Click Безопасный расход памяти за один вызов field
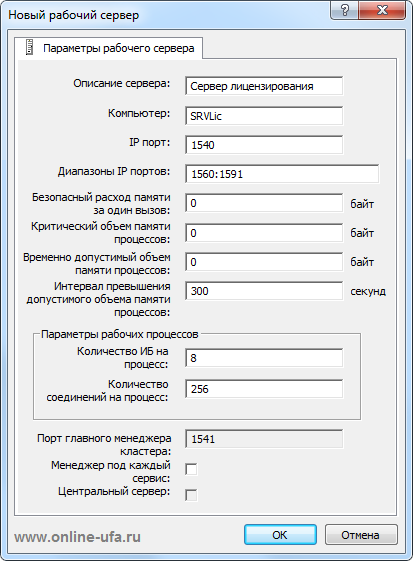The image size is (413, 561). pos(264,203)
